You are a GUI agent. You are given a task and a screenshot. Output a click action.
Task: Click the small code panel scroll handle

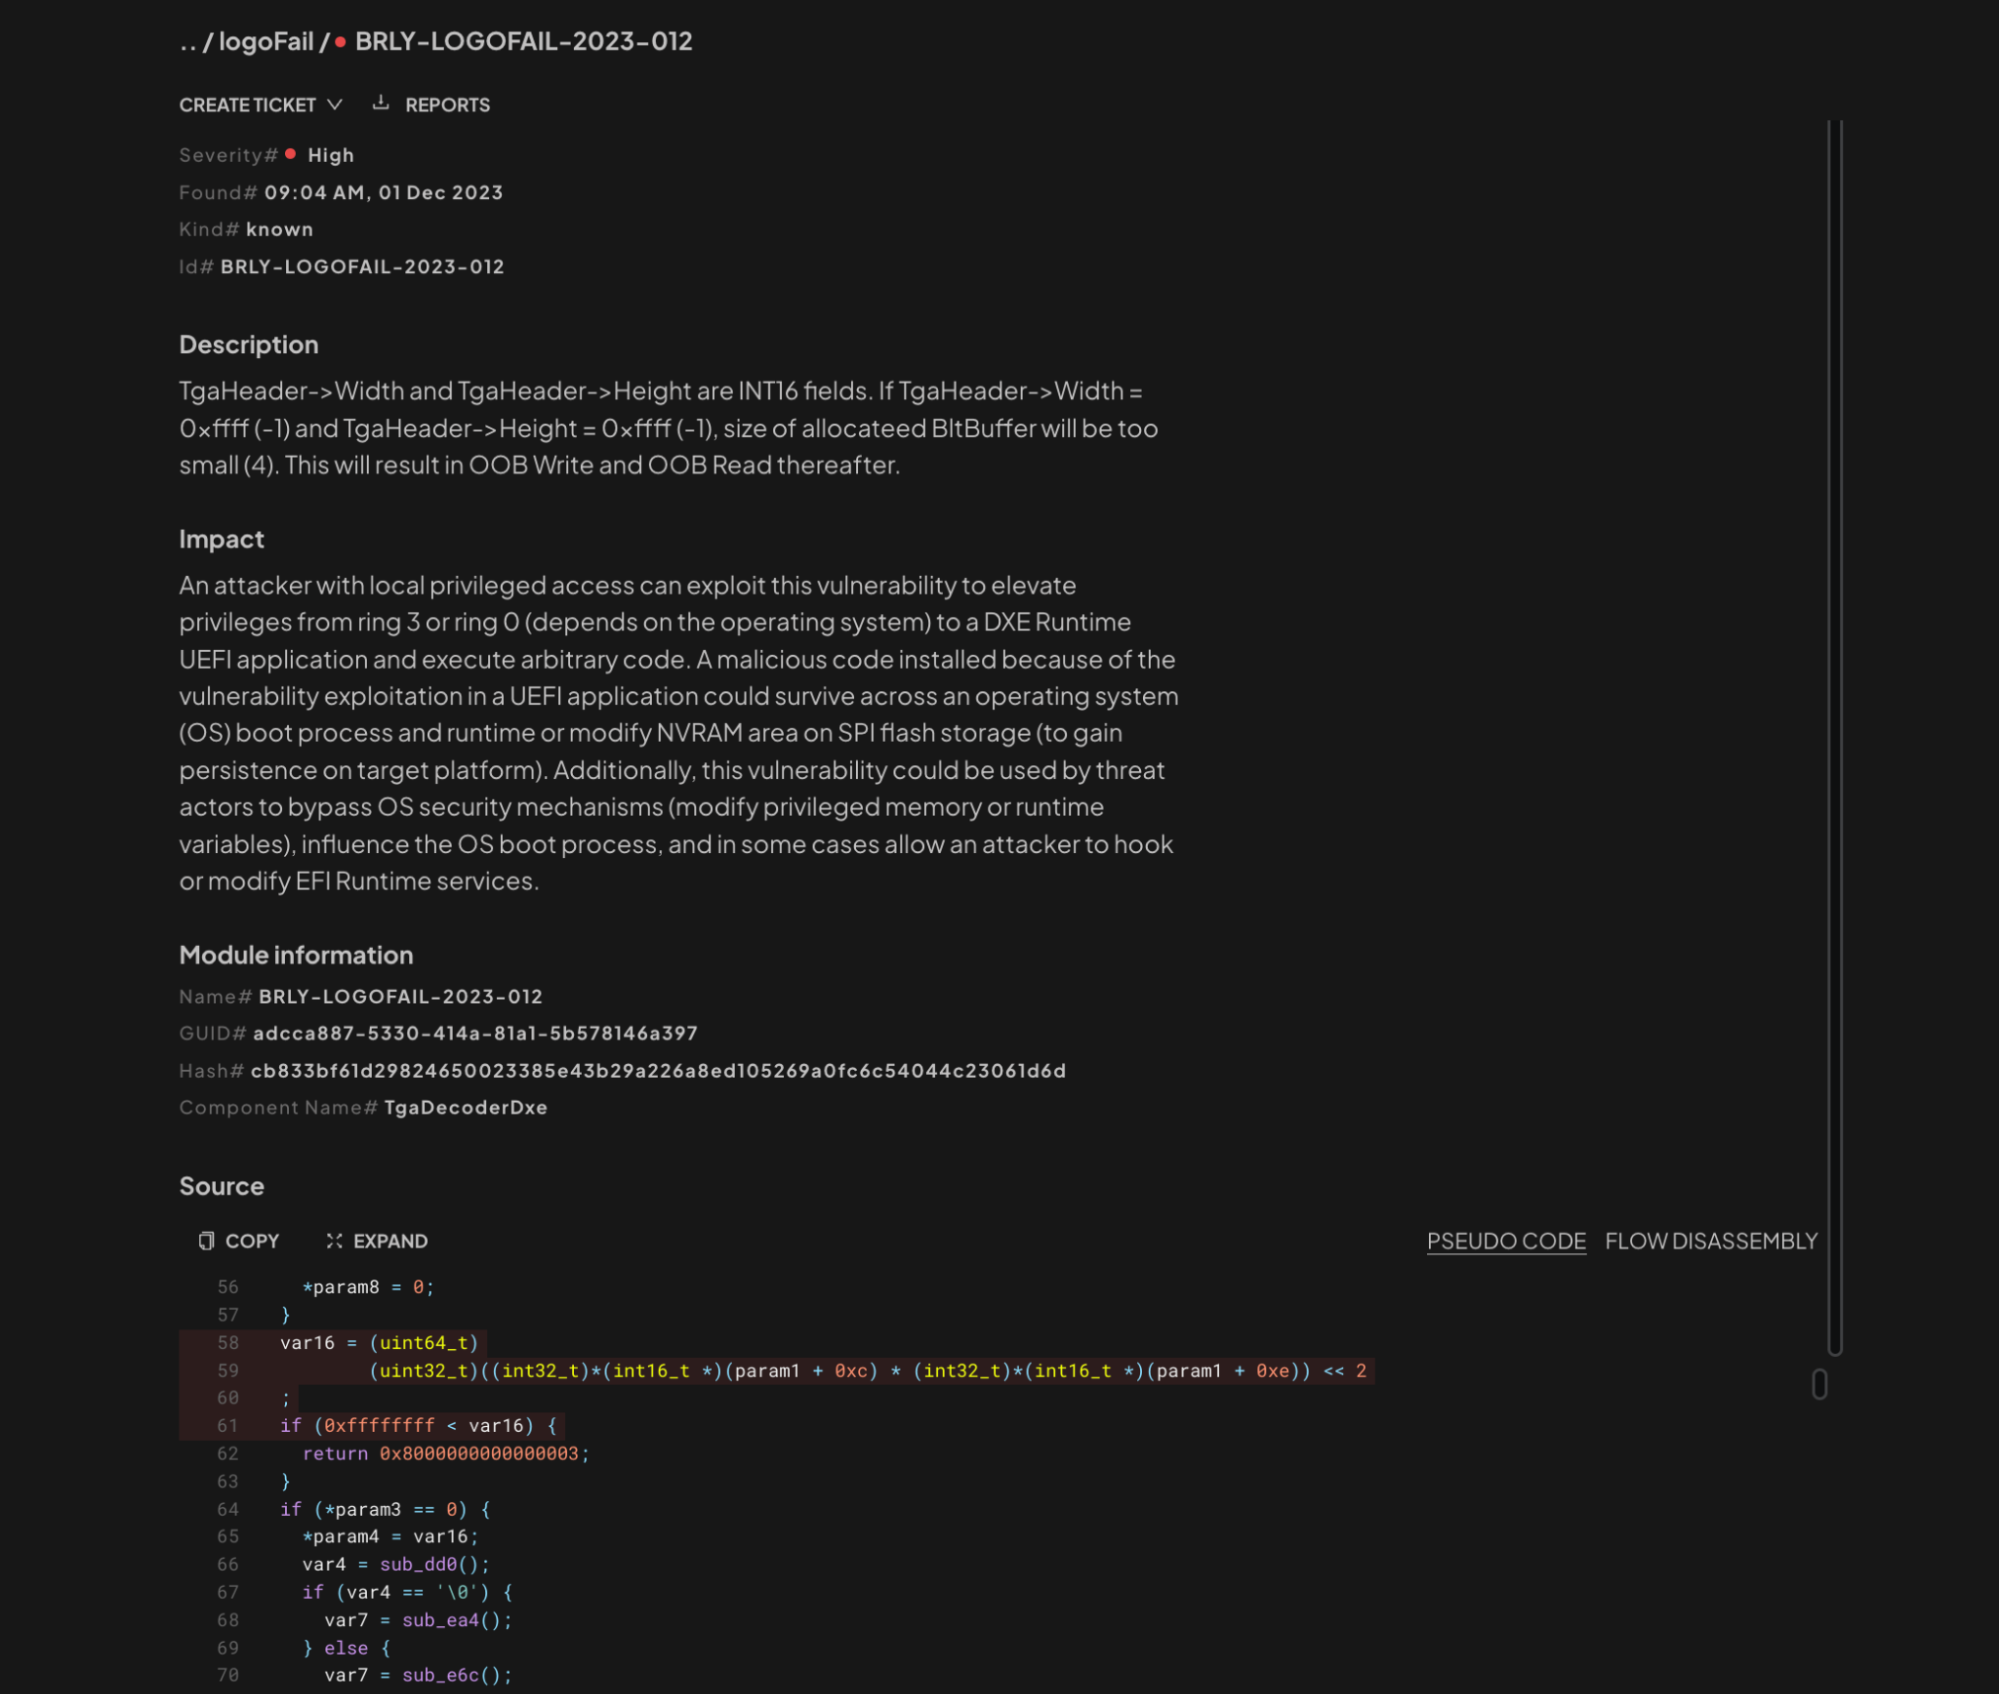[1819, 1384]
